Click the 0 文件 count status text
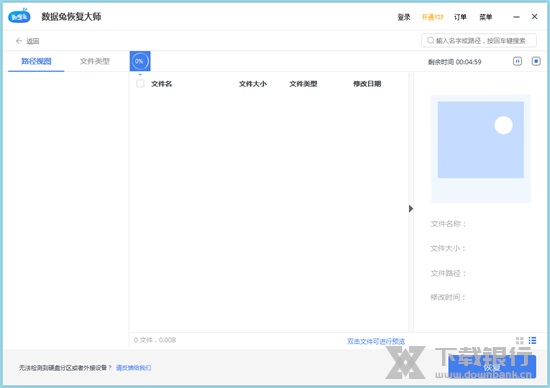The width and height of the screenshot is (550, 388). tap(155, 340)
